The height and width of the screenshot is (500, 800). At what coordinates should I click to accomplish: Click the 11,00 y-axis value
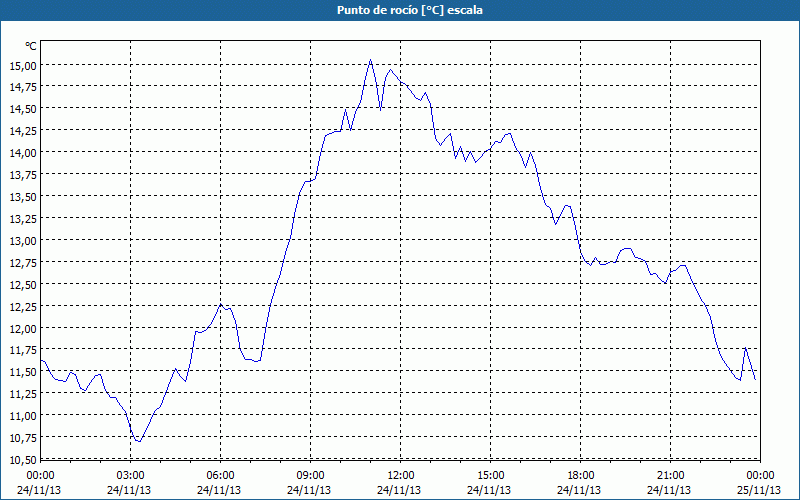point(23,415)
